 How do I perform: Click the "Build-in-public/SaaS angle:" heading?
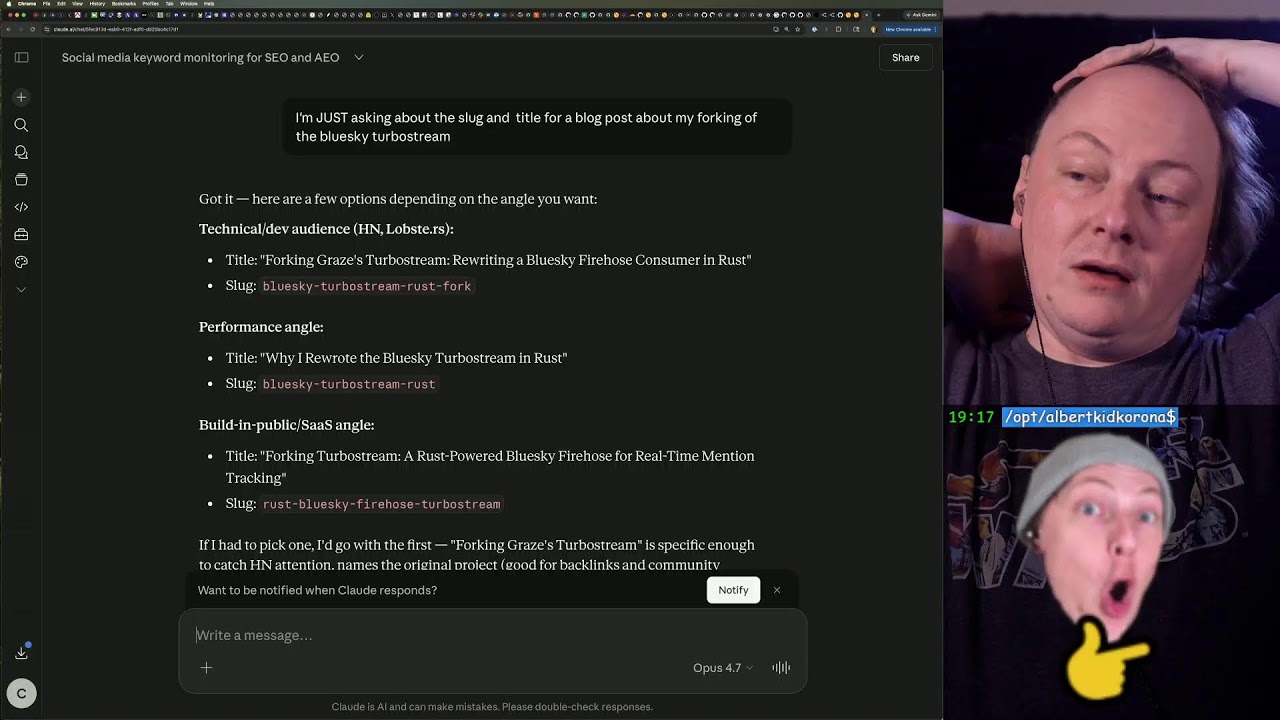click(286, 425)
